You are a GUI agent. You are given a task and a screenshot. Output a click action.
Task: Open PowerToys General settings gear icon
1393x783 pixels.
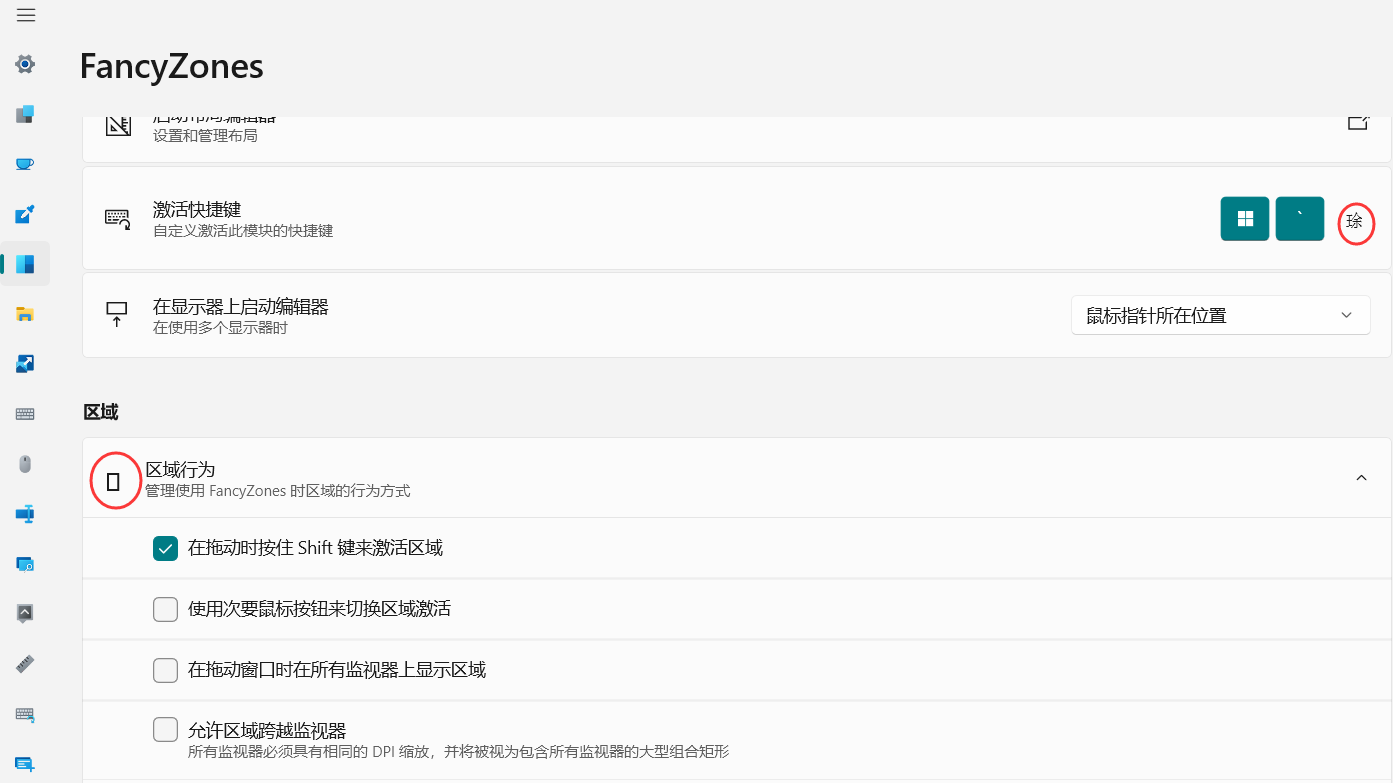click(x=24, y=64)
